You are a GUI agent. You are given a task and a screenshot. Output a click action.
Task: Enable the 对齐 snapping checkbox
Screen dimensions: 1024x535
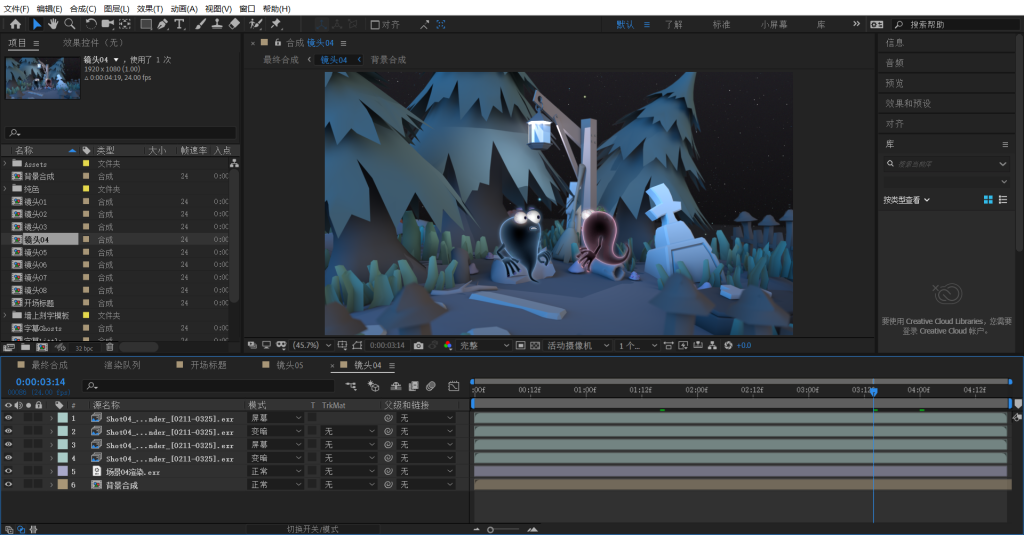tap(375, 25)
